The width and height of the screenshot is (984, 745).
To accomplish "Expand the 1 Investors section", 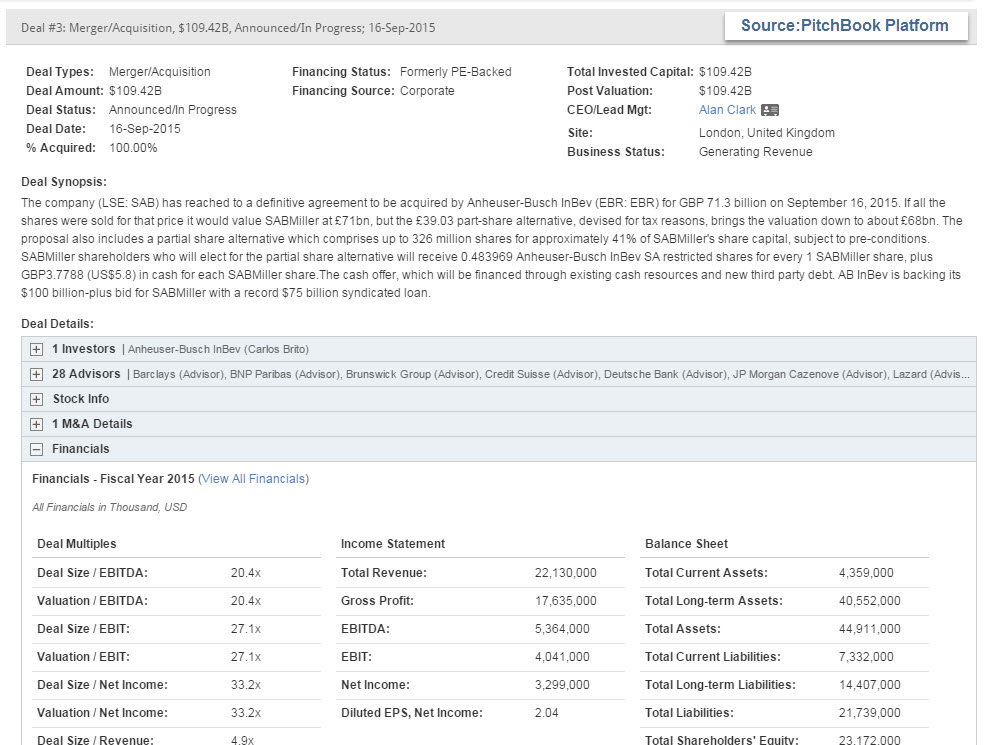I will click(x=36, y=350).
